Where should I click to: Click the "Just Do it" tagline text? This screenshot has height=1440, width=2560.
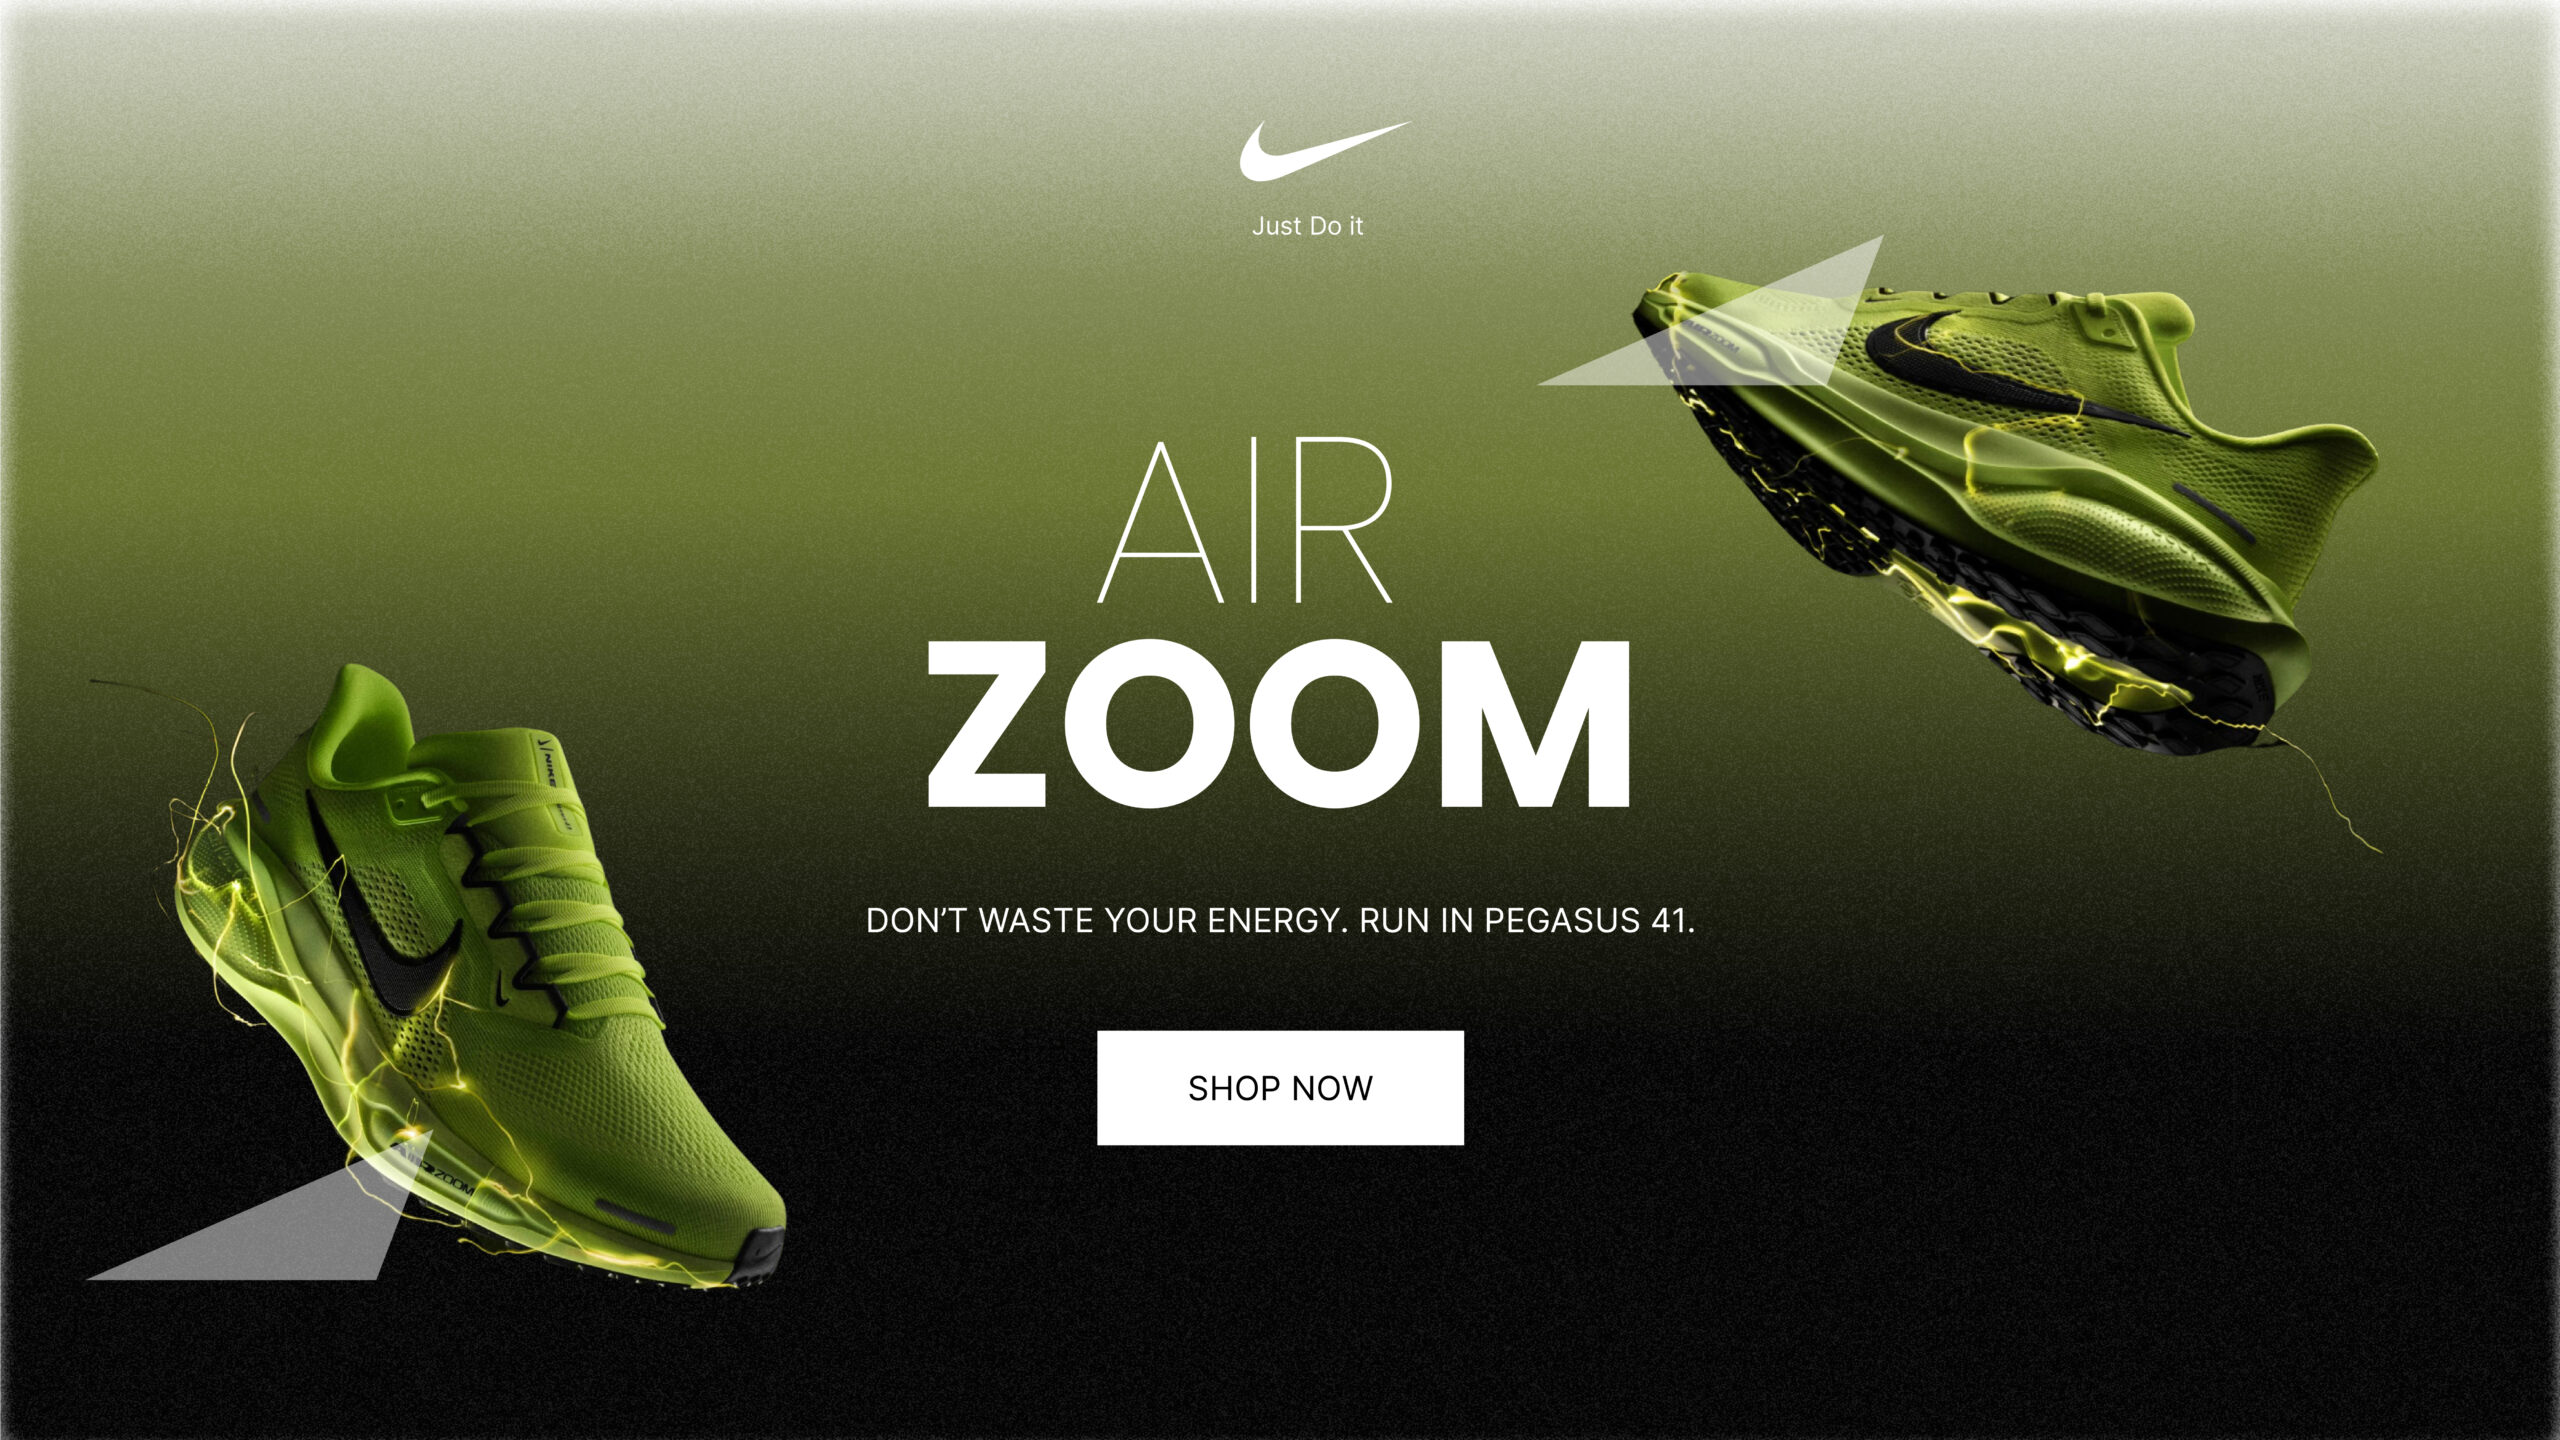pos(1307,226)
